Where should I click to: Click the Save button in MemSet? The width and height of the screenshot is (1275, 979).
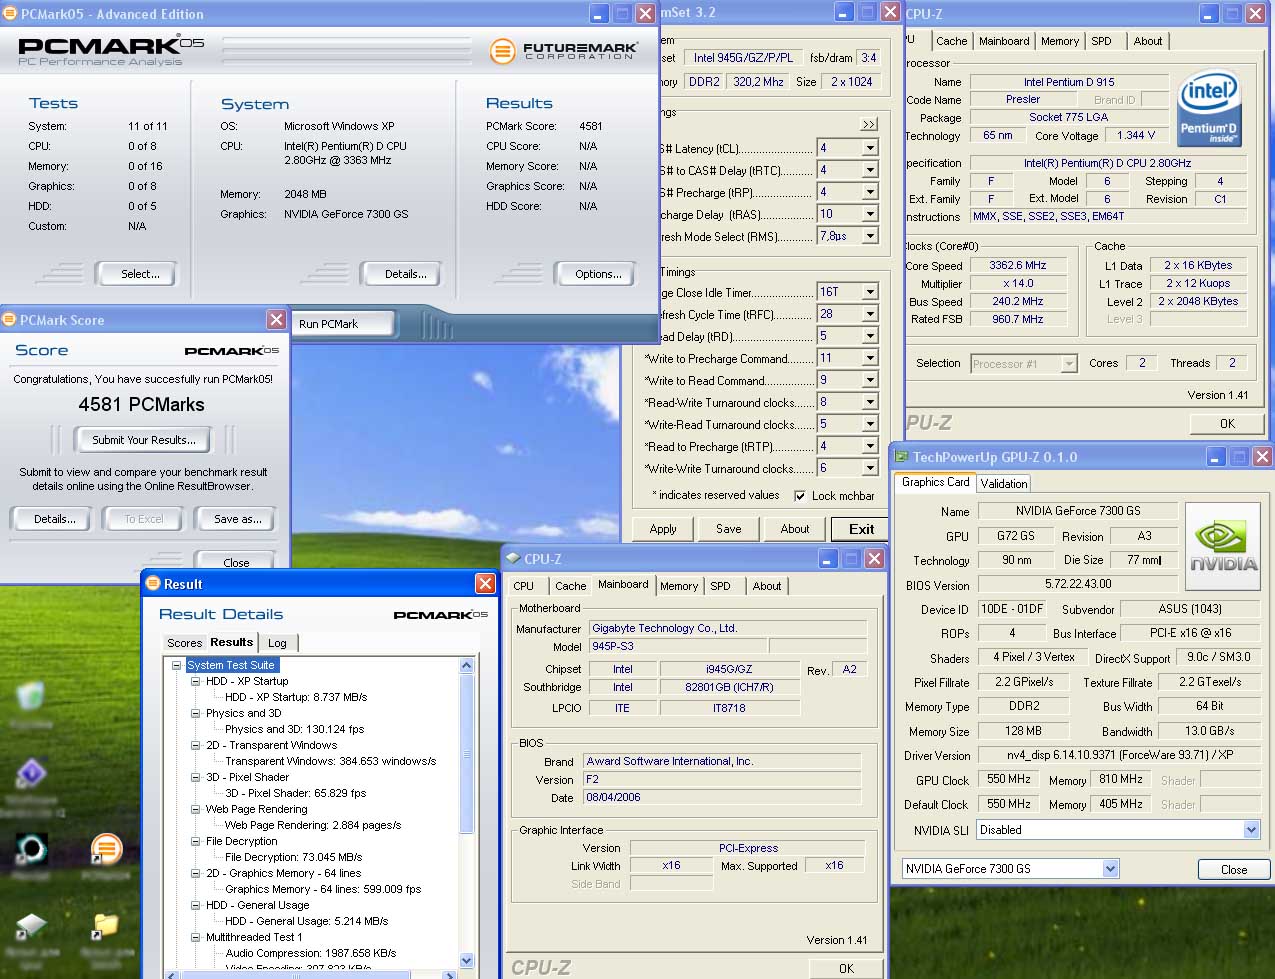coord(728,529)
